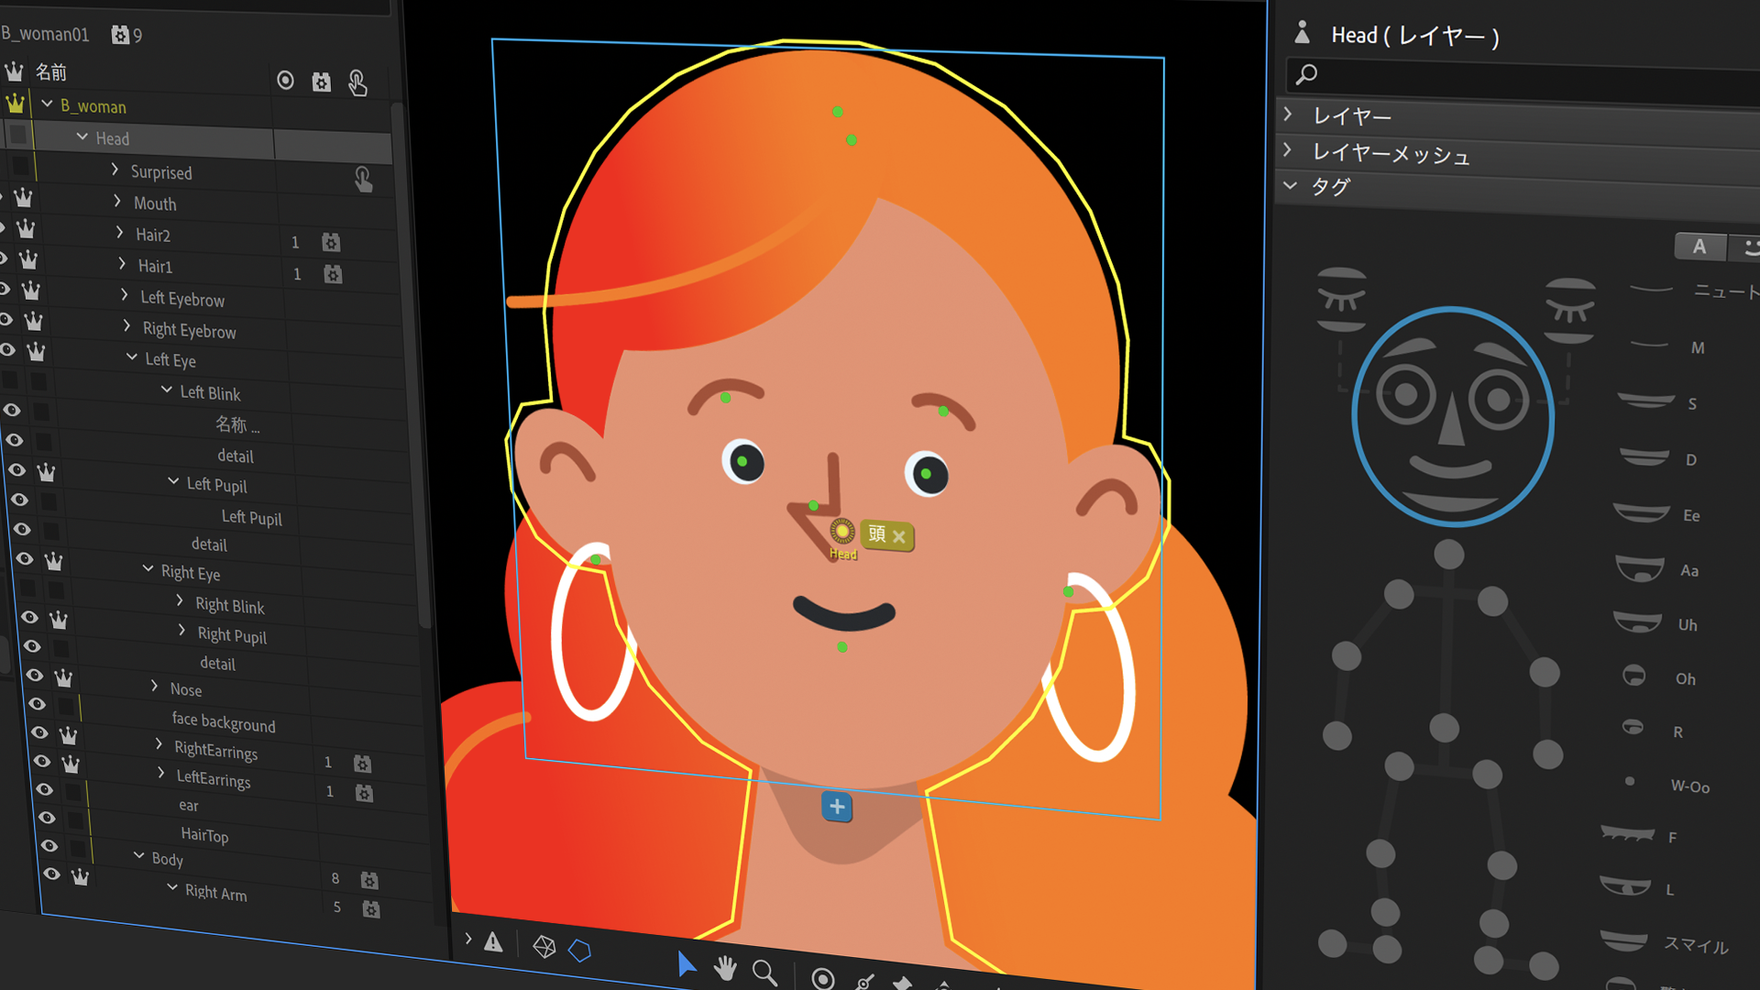Screen dimensions: 1760x990
Task: Expand the Surprised group
Action: tap(115, 170)
